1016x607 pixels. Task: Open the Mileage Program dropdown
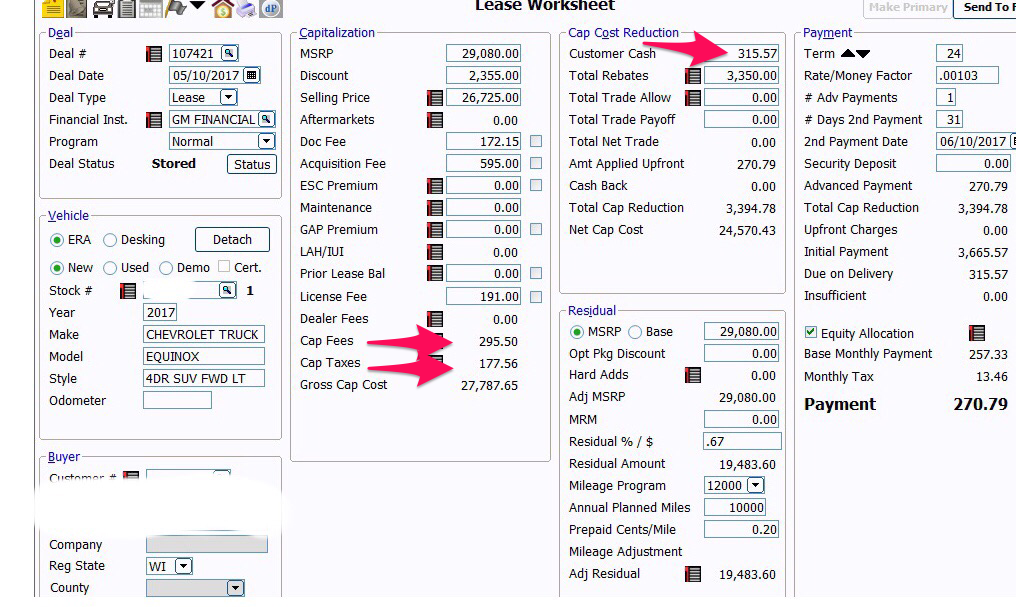756,485
